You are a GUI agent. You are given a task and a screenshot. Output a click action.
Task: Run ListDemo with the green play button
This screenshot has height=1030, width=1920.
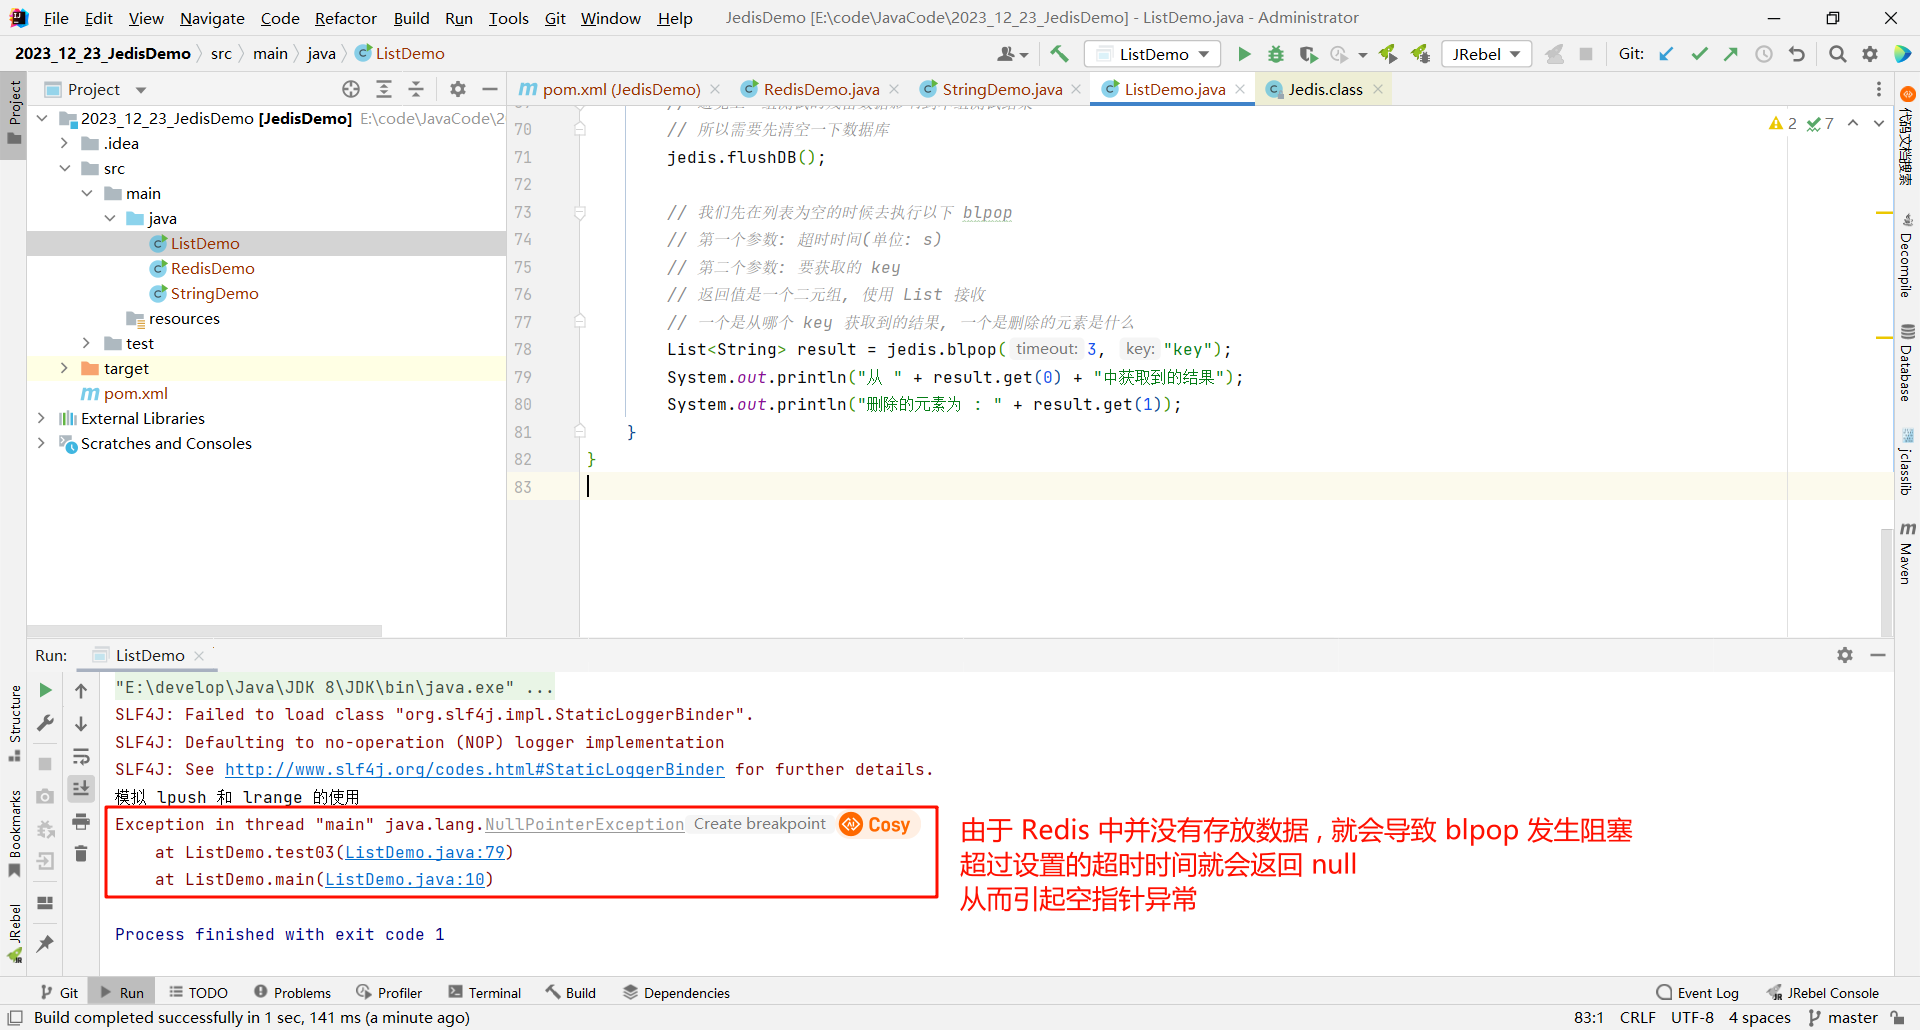pyautogui.click(x=1244, y=54)
